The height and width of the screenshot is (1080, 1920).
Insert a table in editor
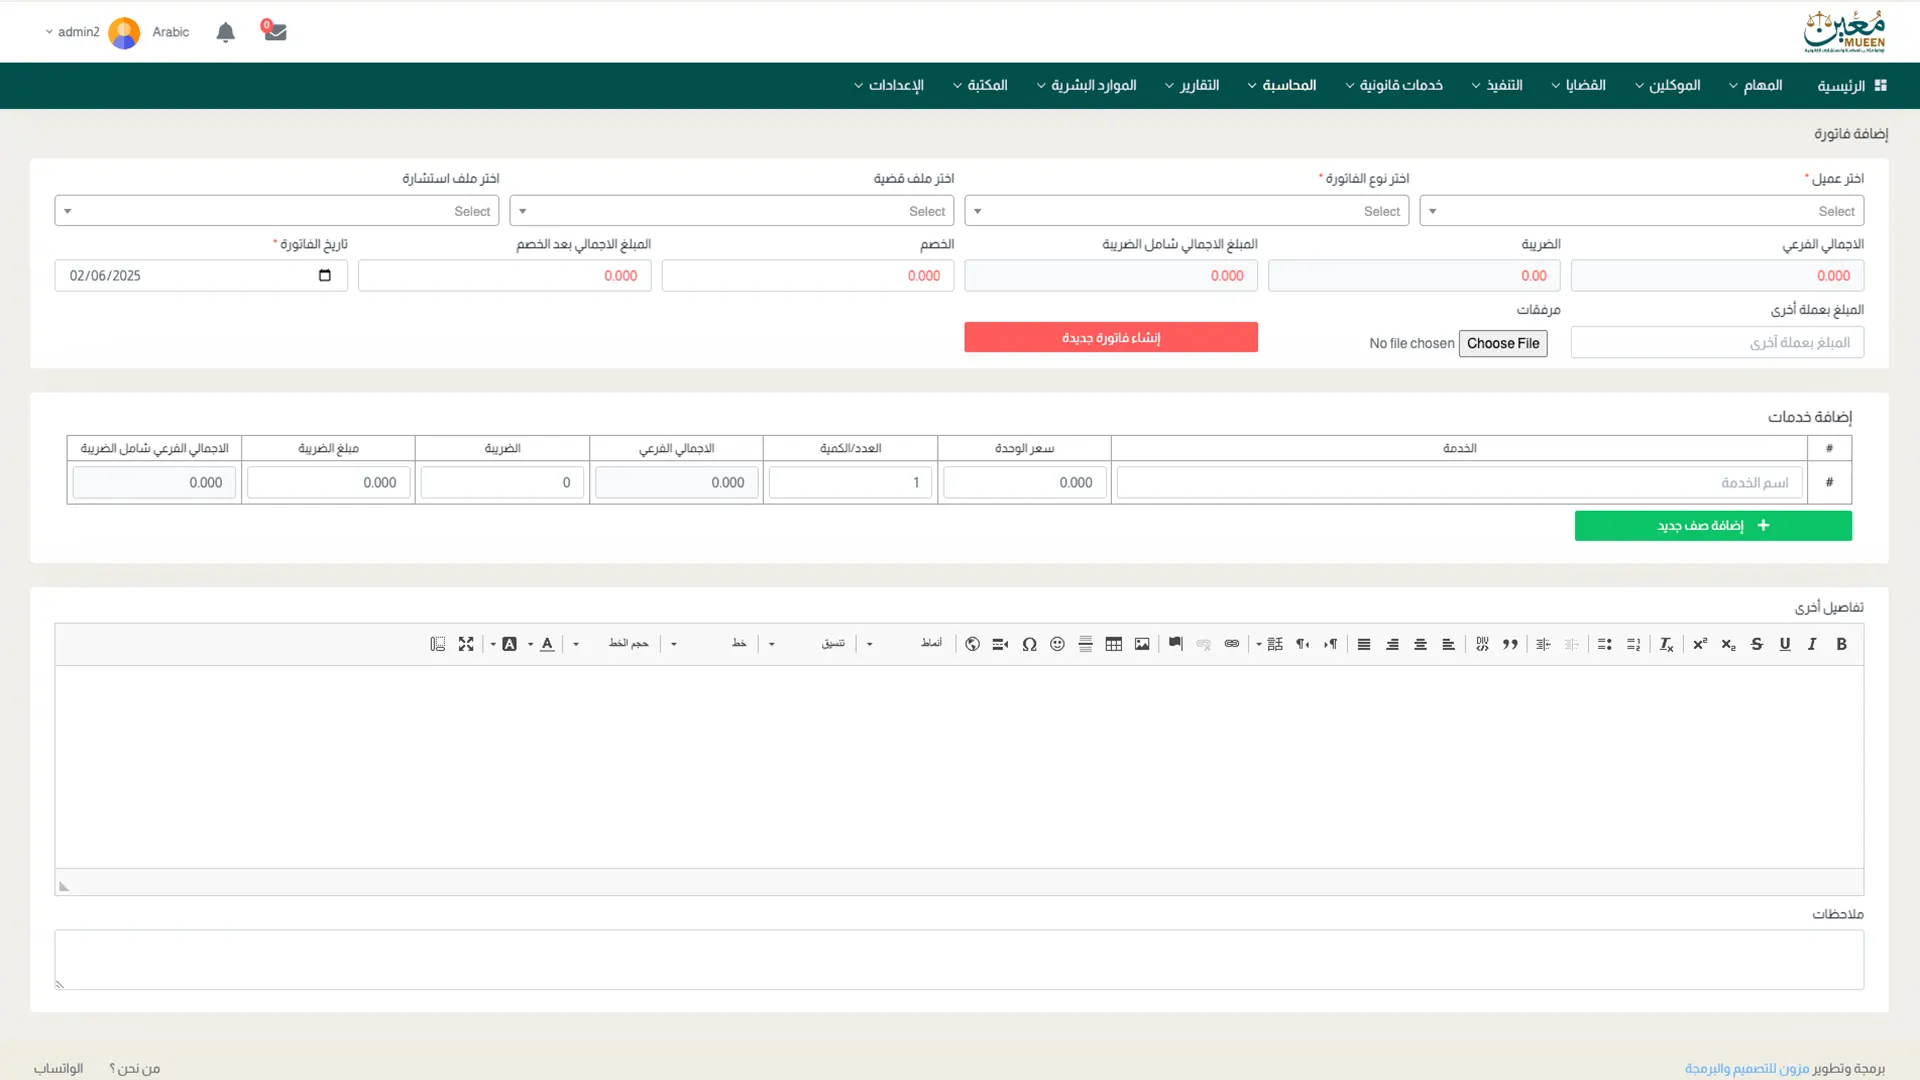pos(1113,644)
